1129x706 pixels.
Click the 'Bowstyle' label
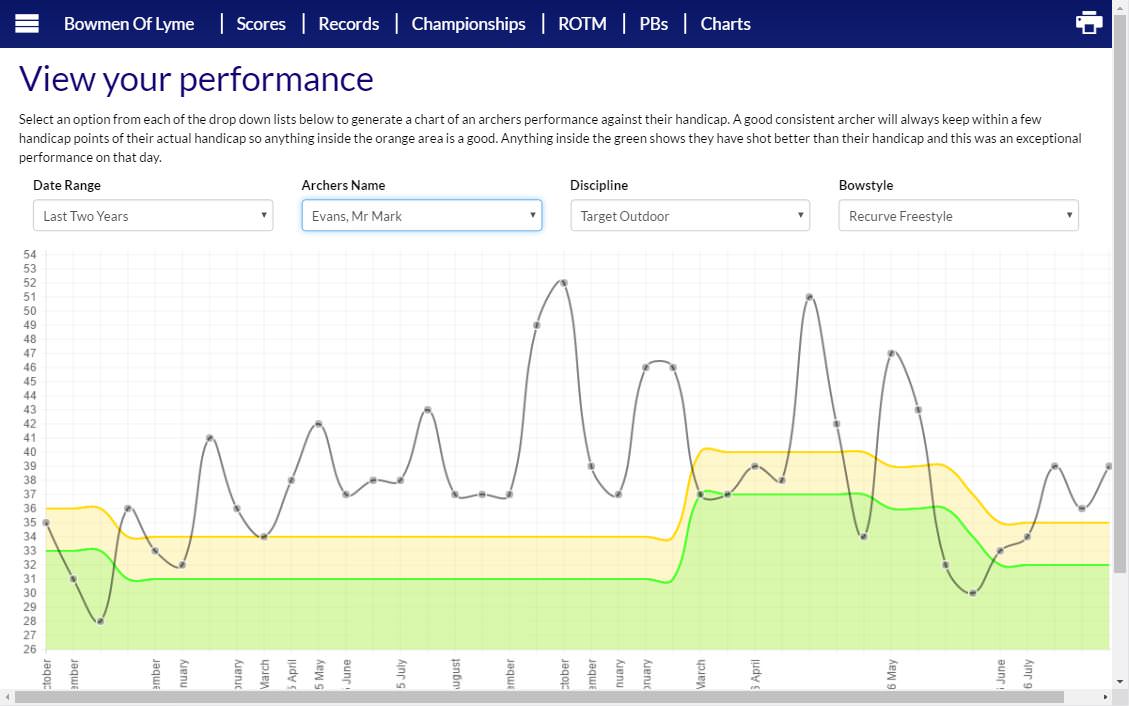tap(865, 185)
